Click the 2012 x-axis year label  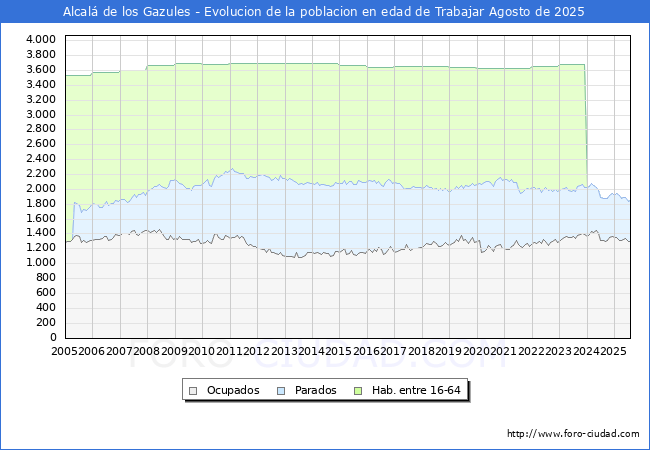coord(257,351)
